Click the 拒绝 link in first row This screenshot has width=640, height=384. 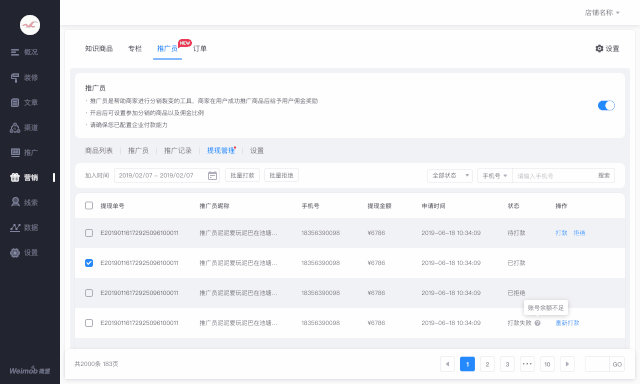point(579,233)
